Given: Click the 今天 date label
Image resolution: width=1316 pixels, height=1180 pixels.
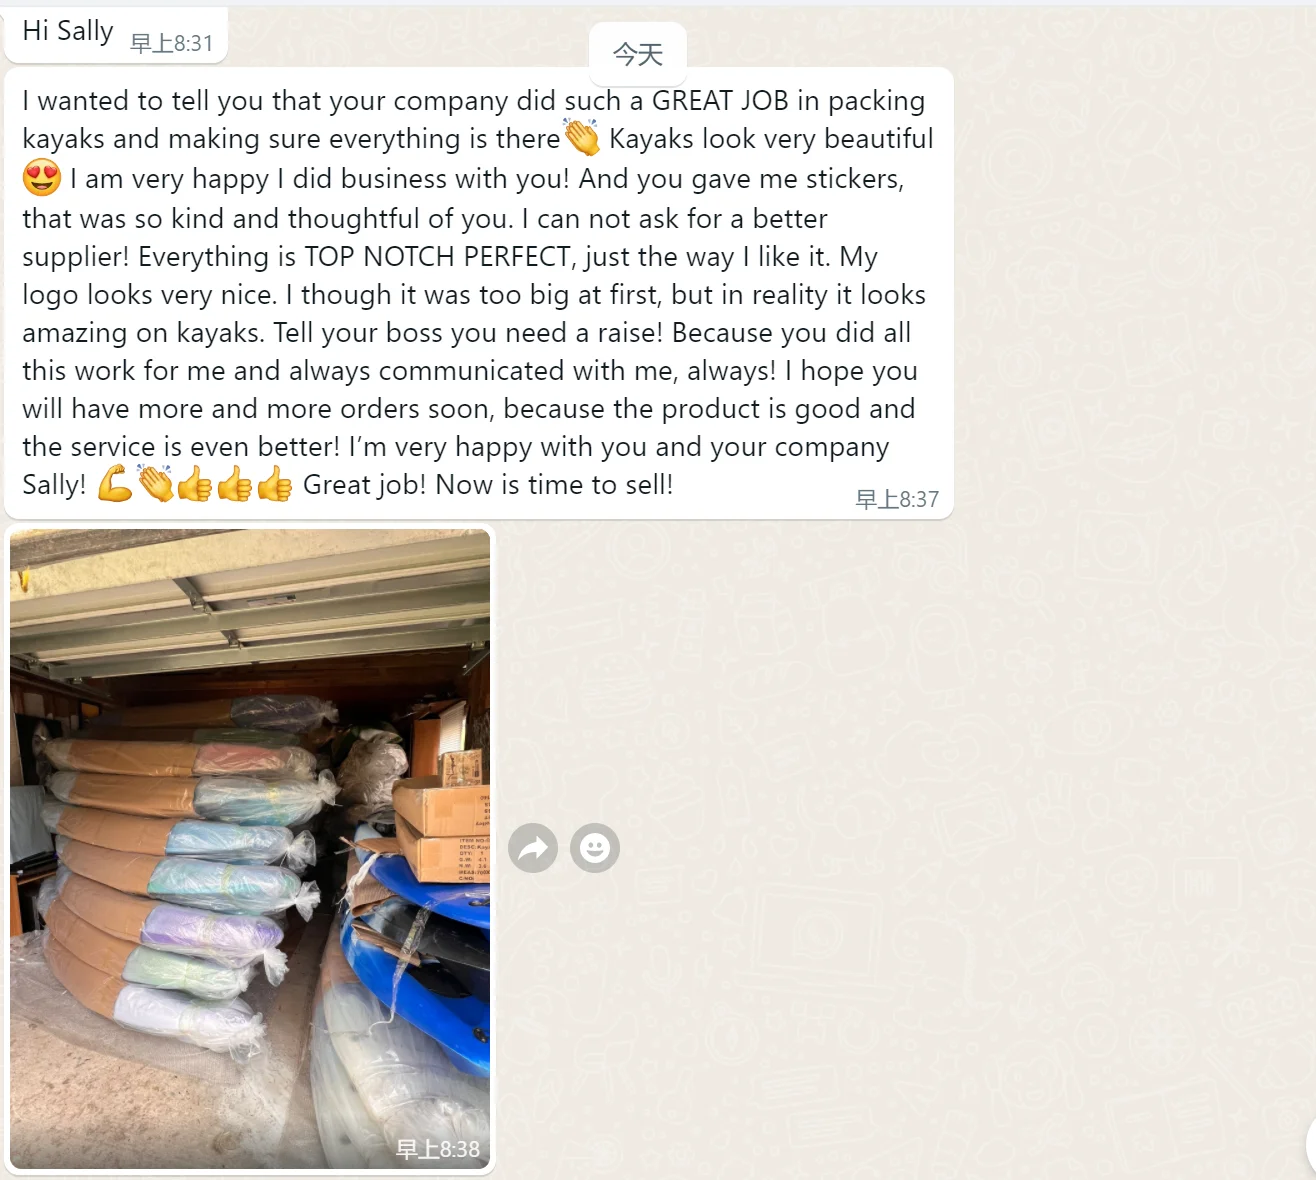Looking at the screenshot, I should coord(638,54).
